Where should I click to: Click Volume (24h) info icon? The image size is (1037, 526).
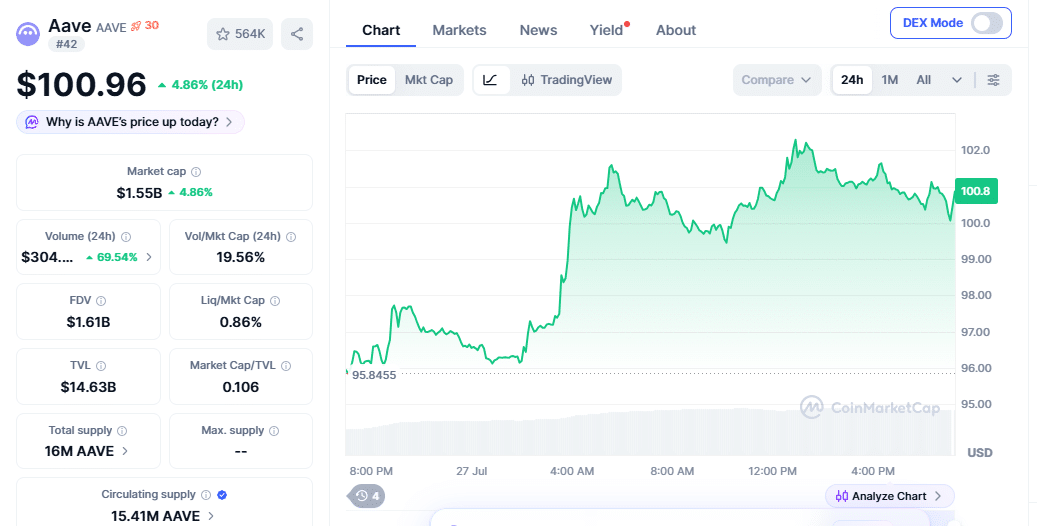pyautogui.click(x=126, y=237)
